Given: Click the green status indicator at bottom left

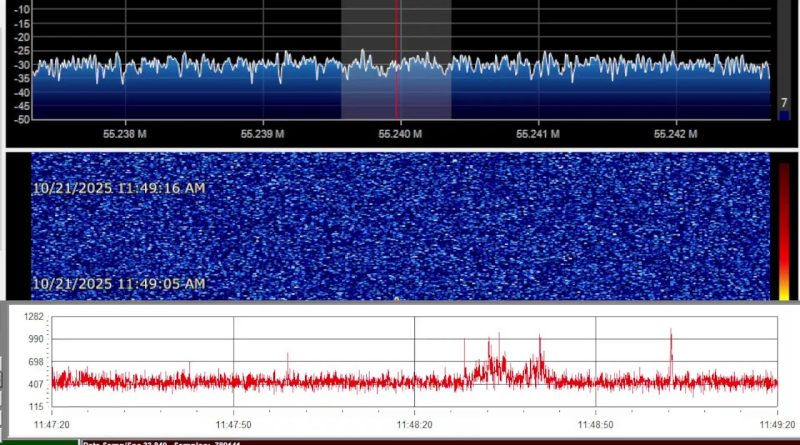Looking at the screenshot, I should coord(40,442).
